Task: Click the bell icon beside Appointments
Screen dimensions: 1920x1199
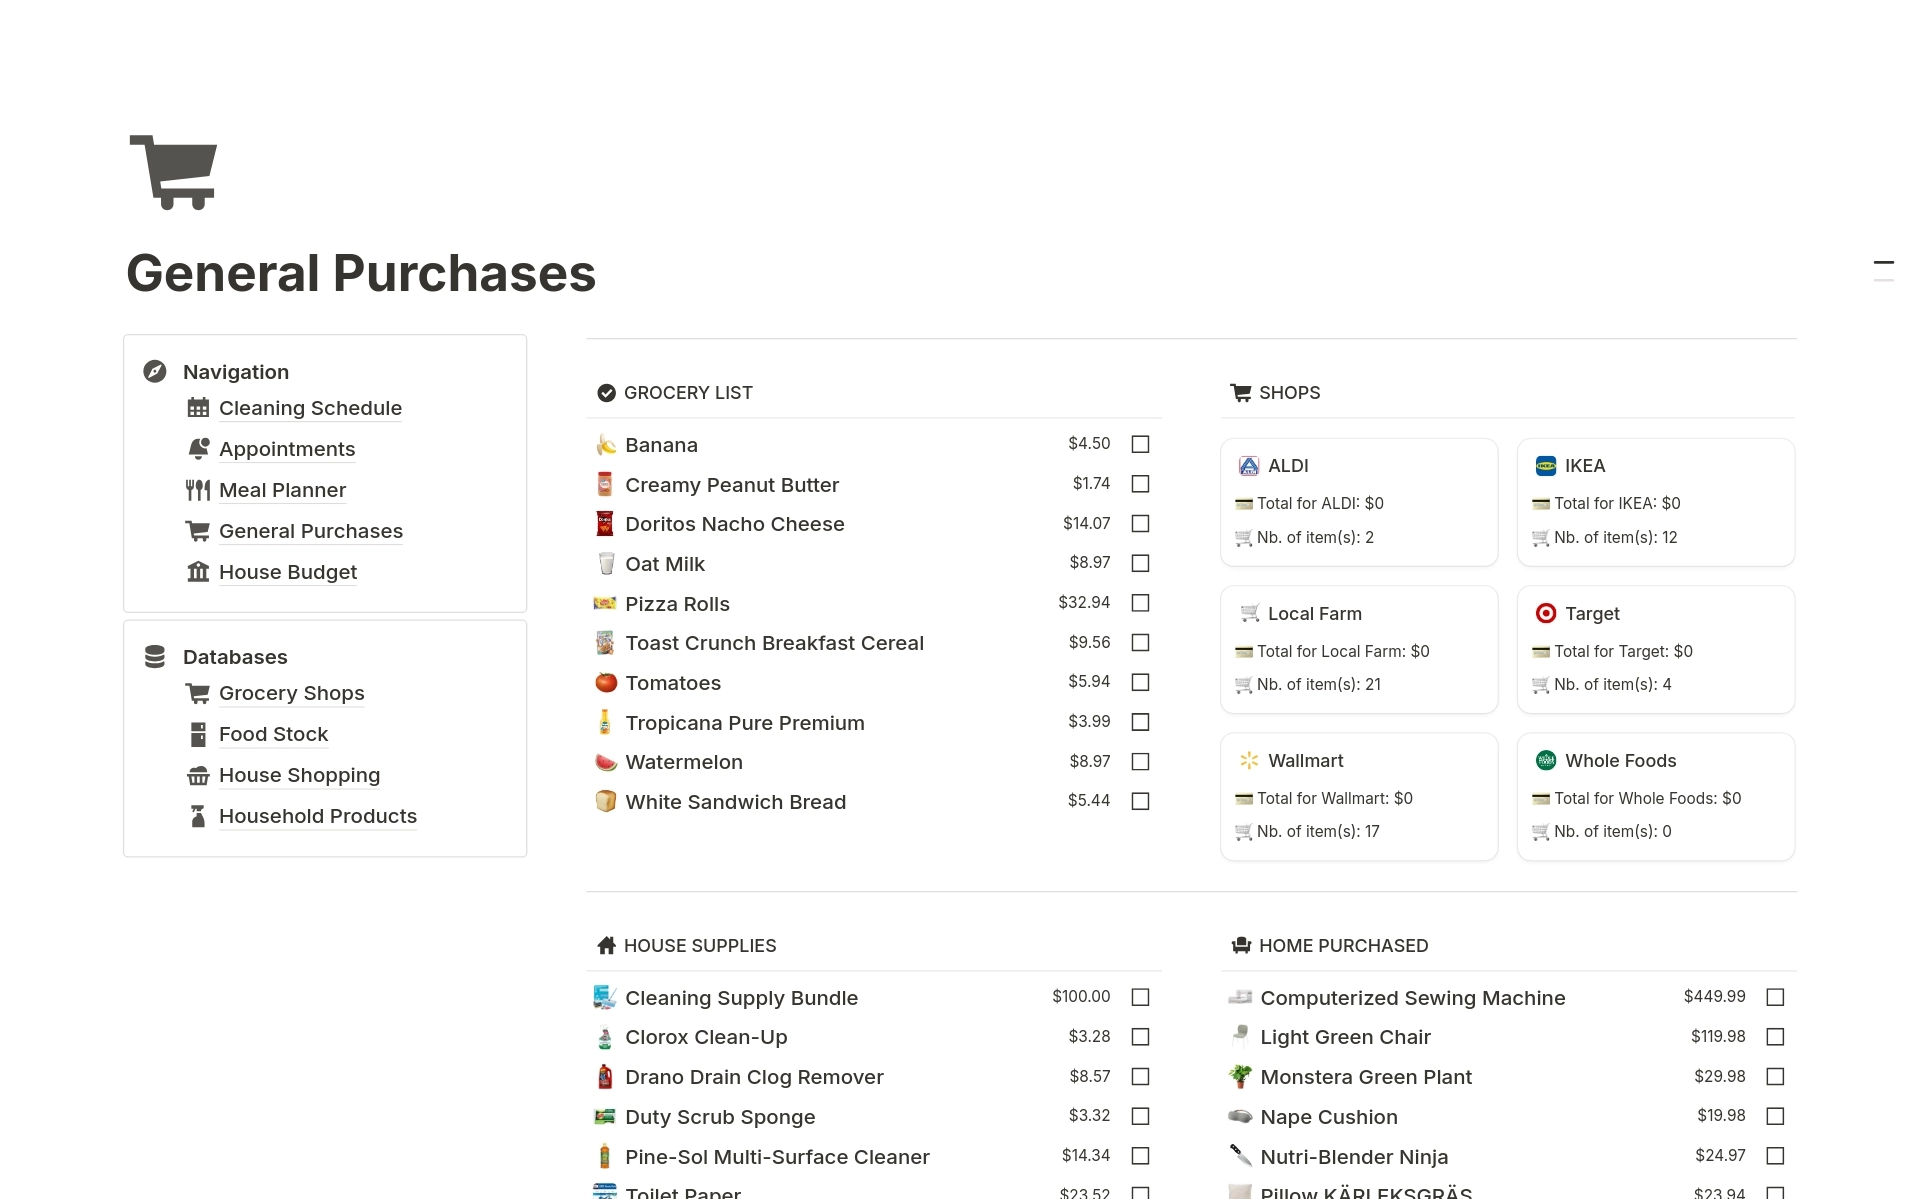Action: point(198,449)
